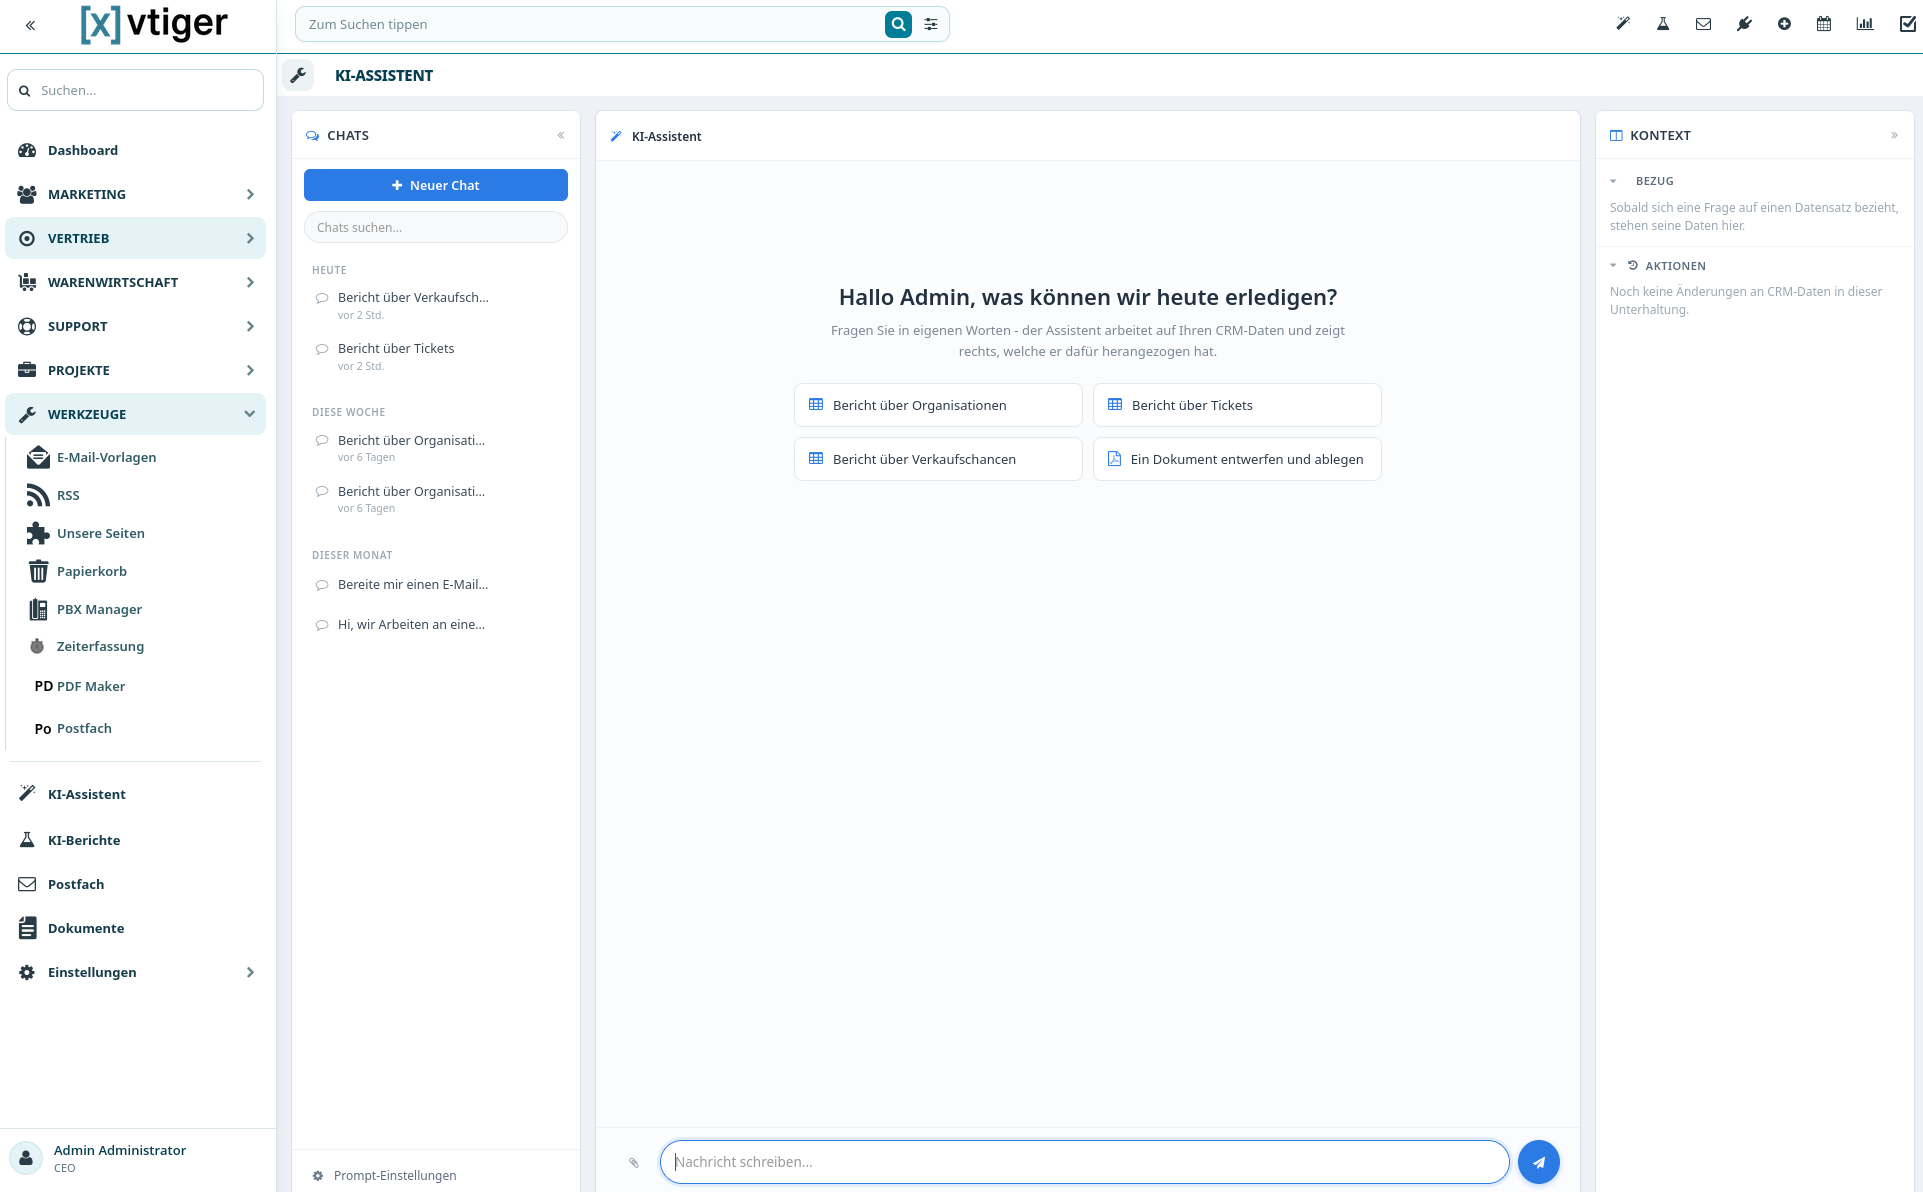Click the quick create plus icon
This screenshot has height=1192, width=1923.
coord(1784,24)
